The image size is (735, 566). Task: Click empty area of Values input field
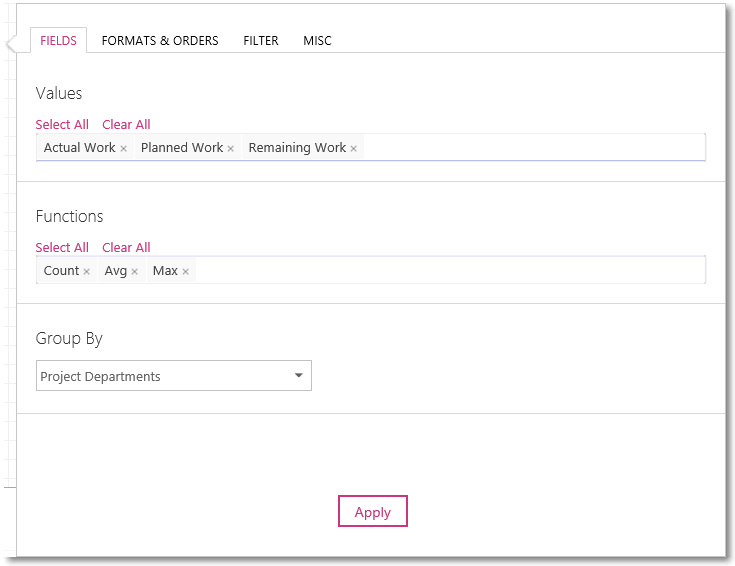coord(534,147)
